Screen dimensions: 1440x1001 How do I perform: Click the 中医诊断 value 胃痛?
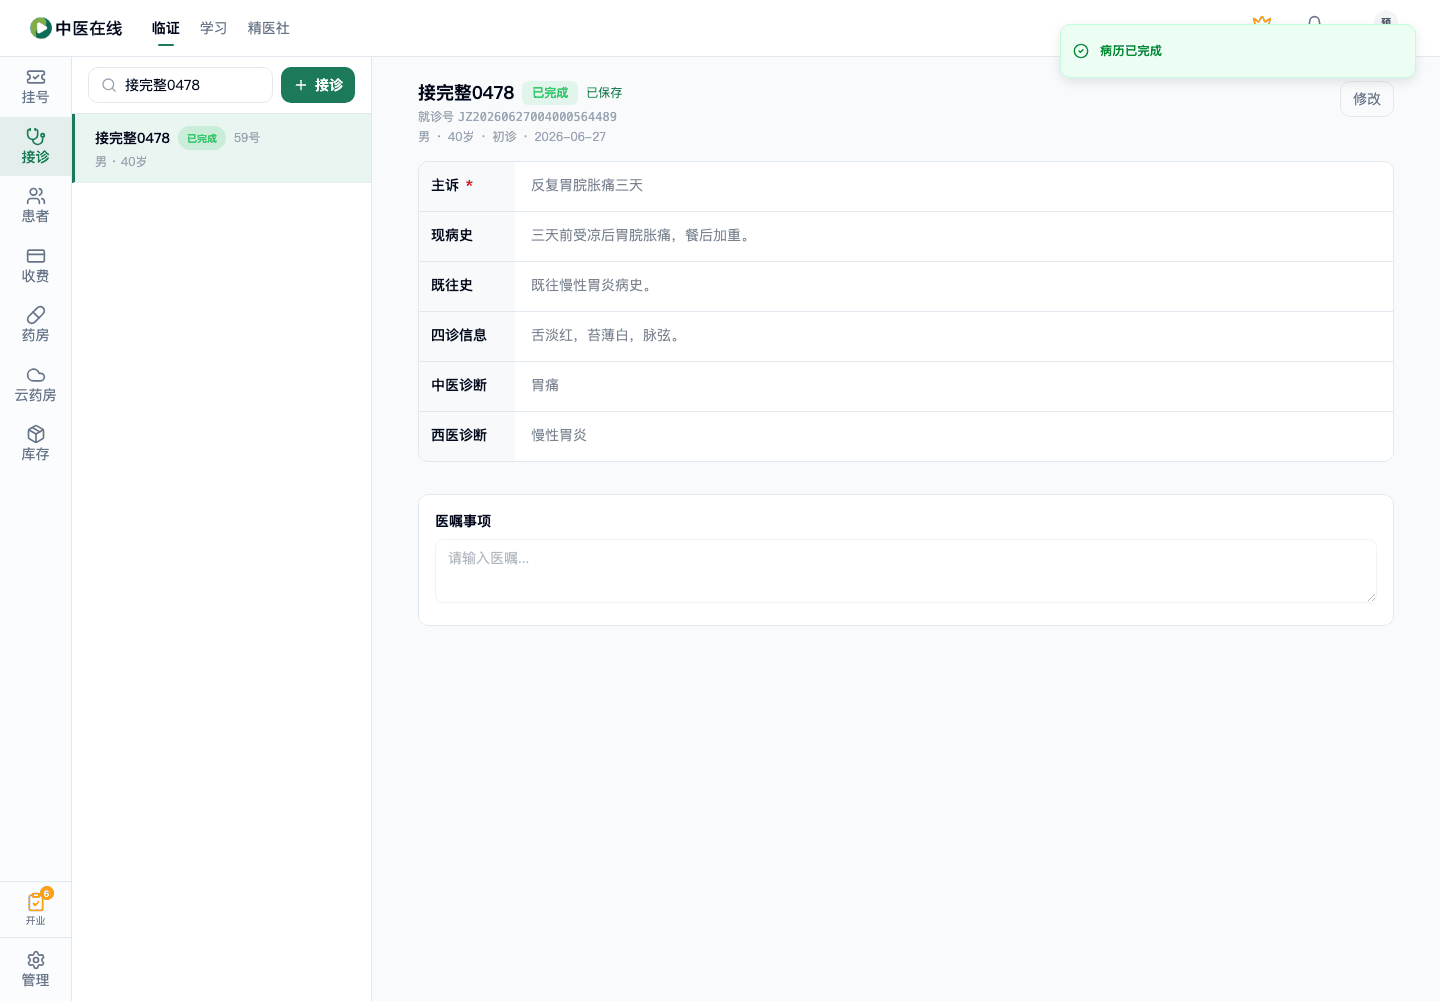point(545,386)
